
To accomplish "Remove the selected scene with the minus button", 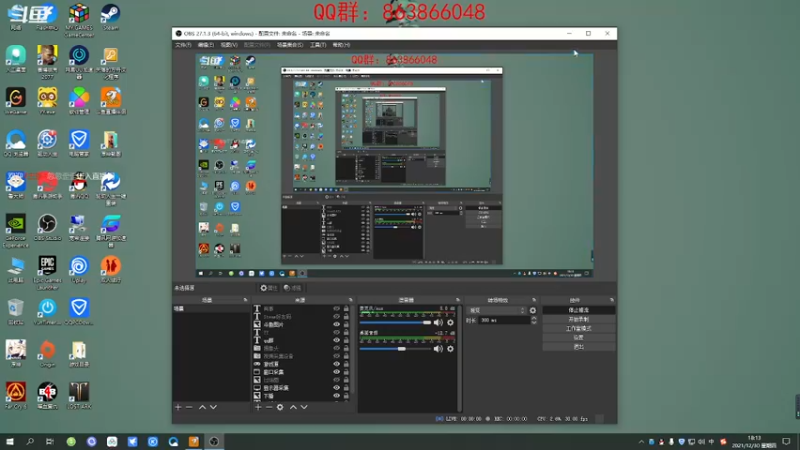I will pyautogui.click(x=189, y=407).
